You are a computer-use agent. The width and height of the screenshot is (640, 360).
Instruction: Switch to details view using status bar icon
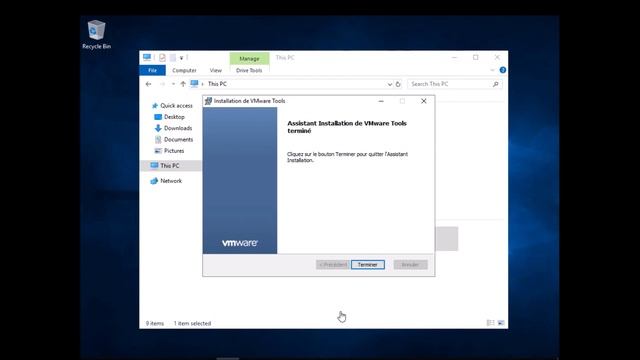[x=491, y=323]
